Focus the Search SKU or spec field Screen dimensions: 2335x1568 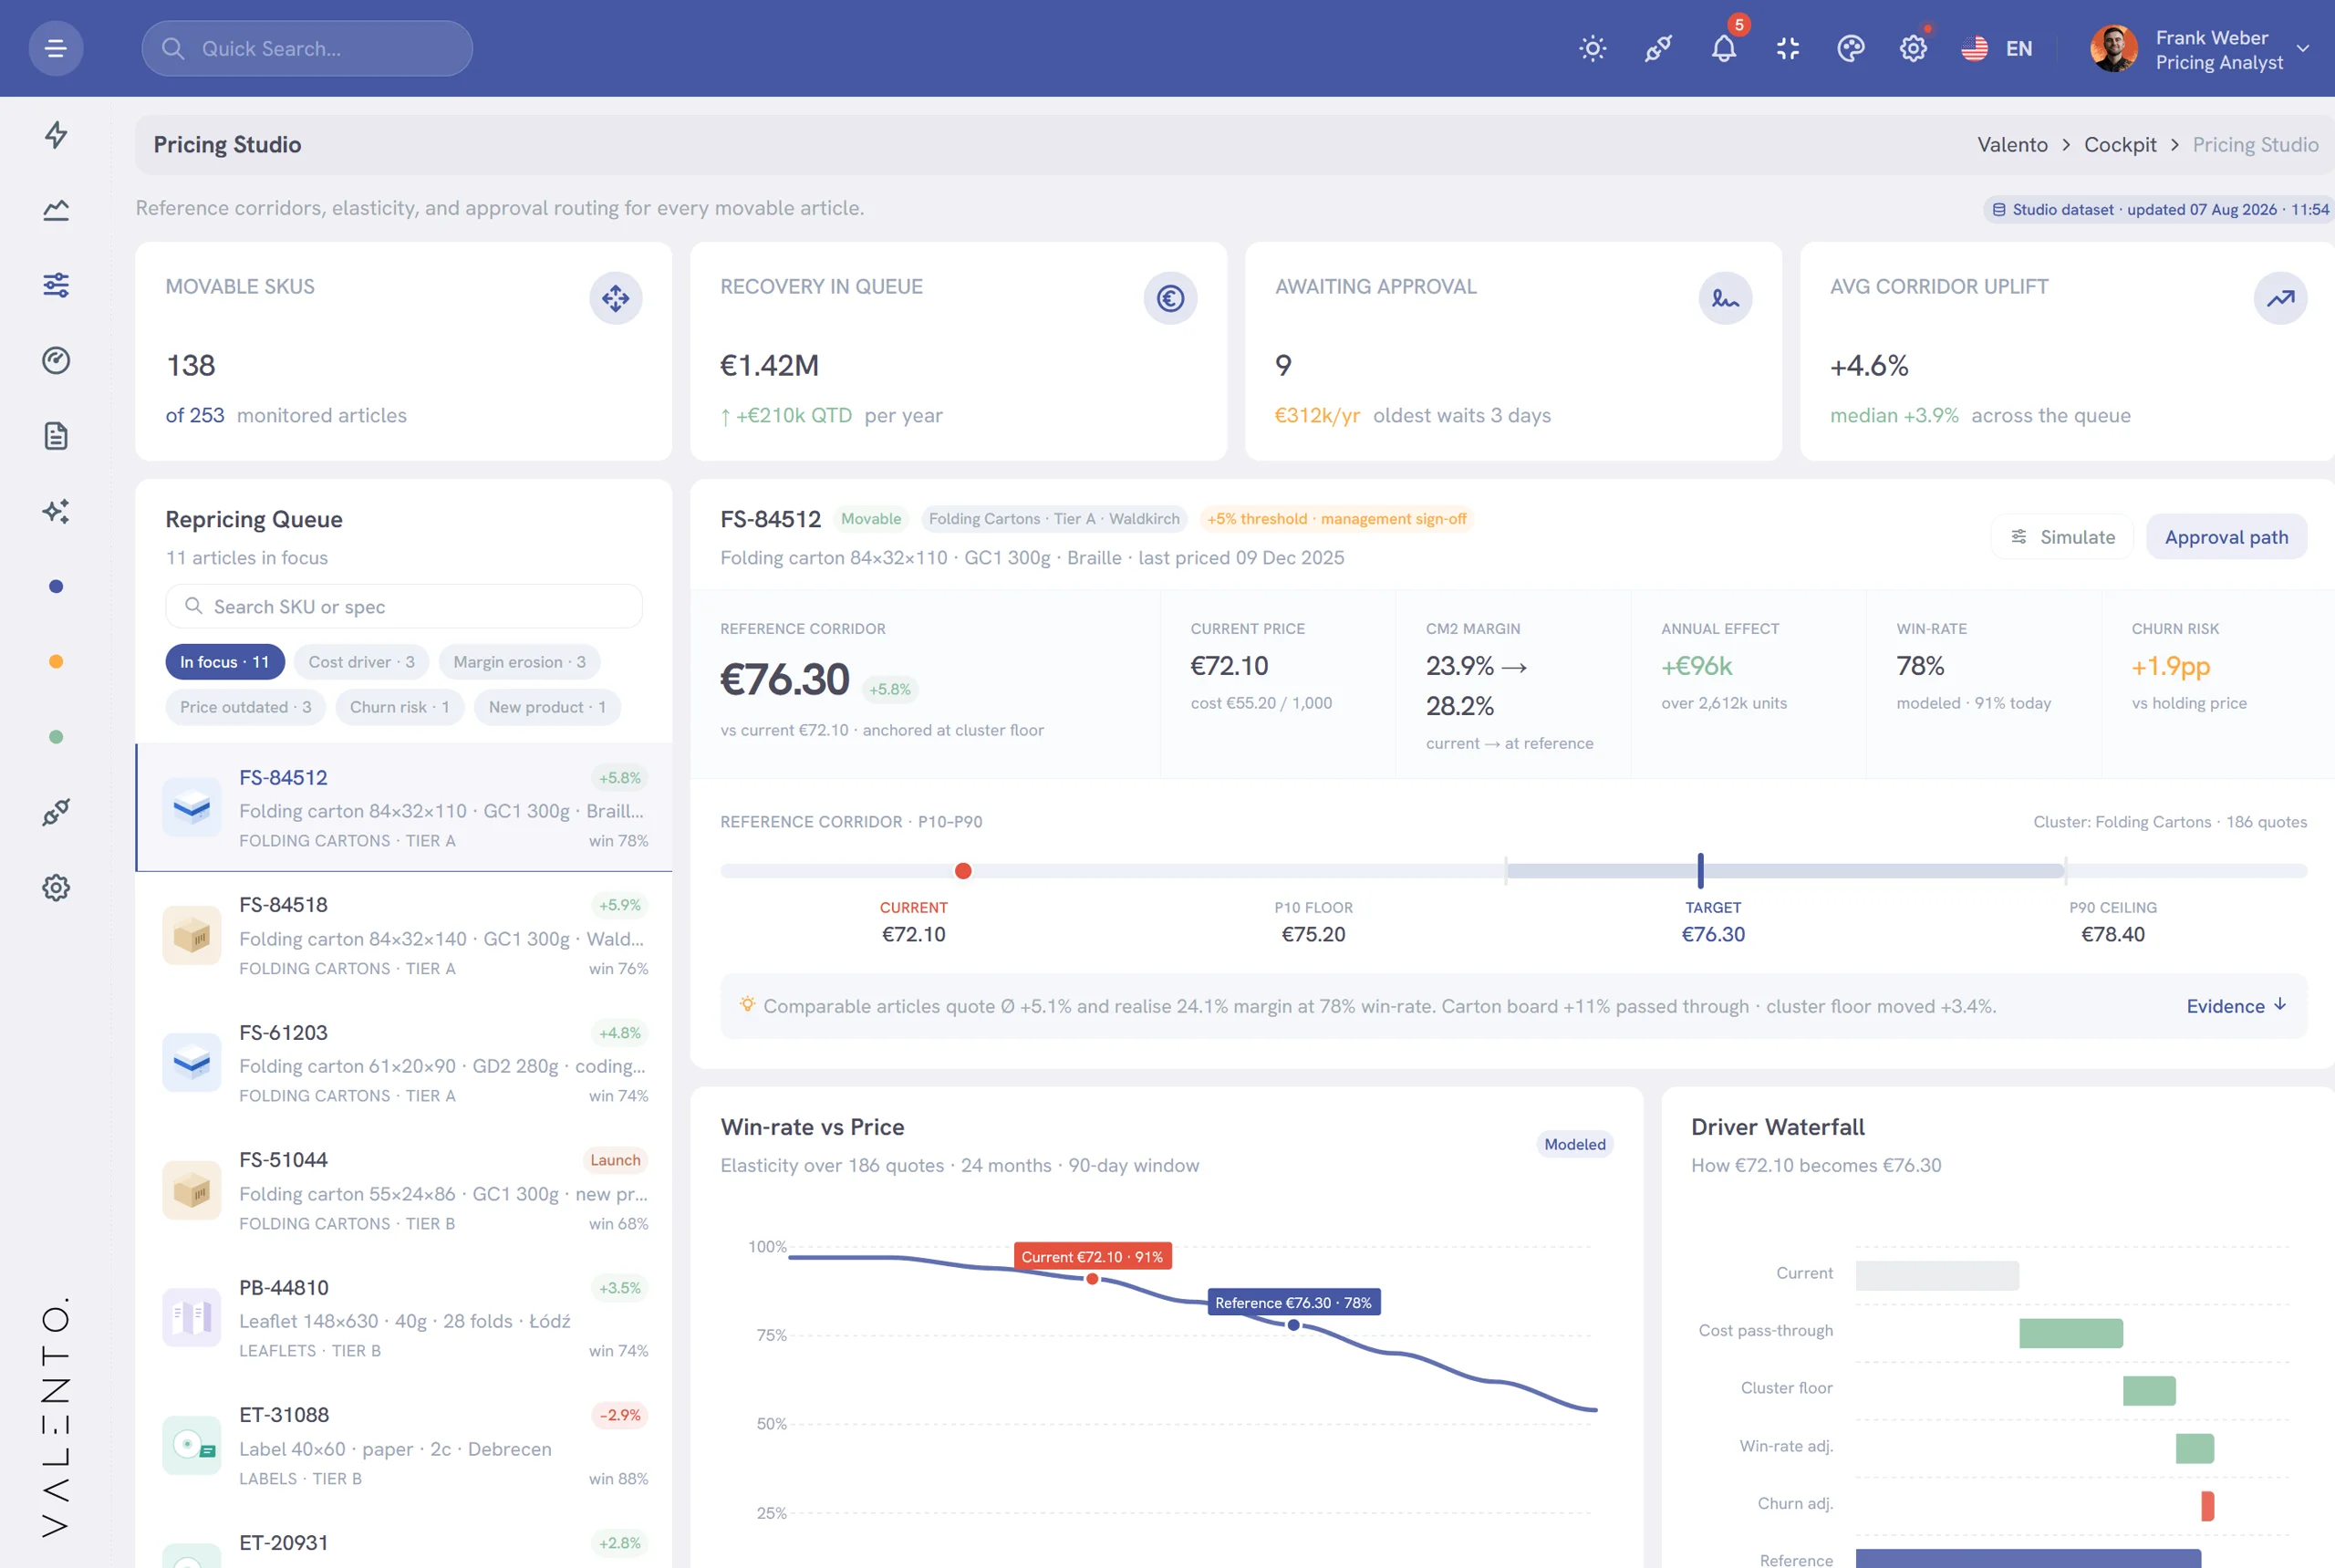tap(403, 606)
